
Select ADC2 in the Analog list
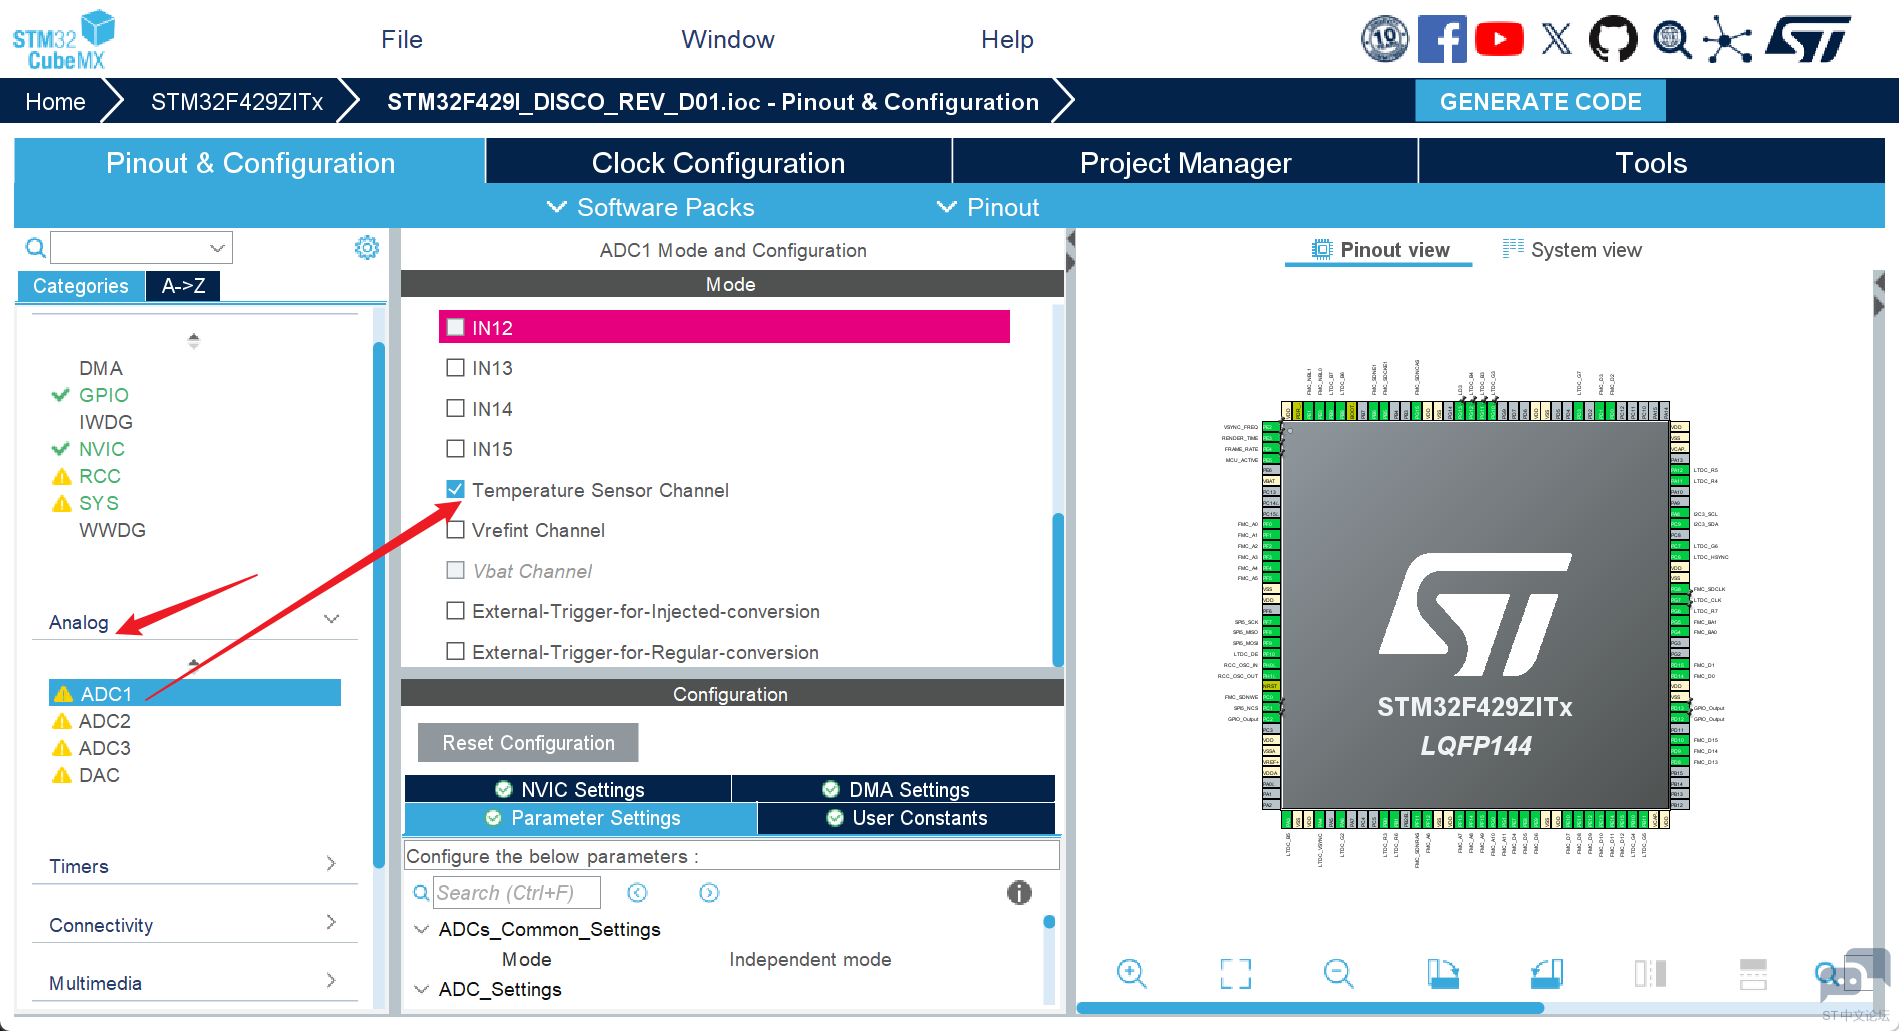[104, 721]
